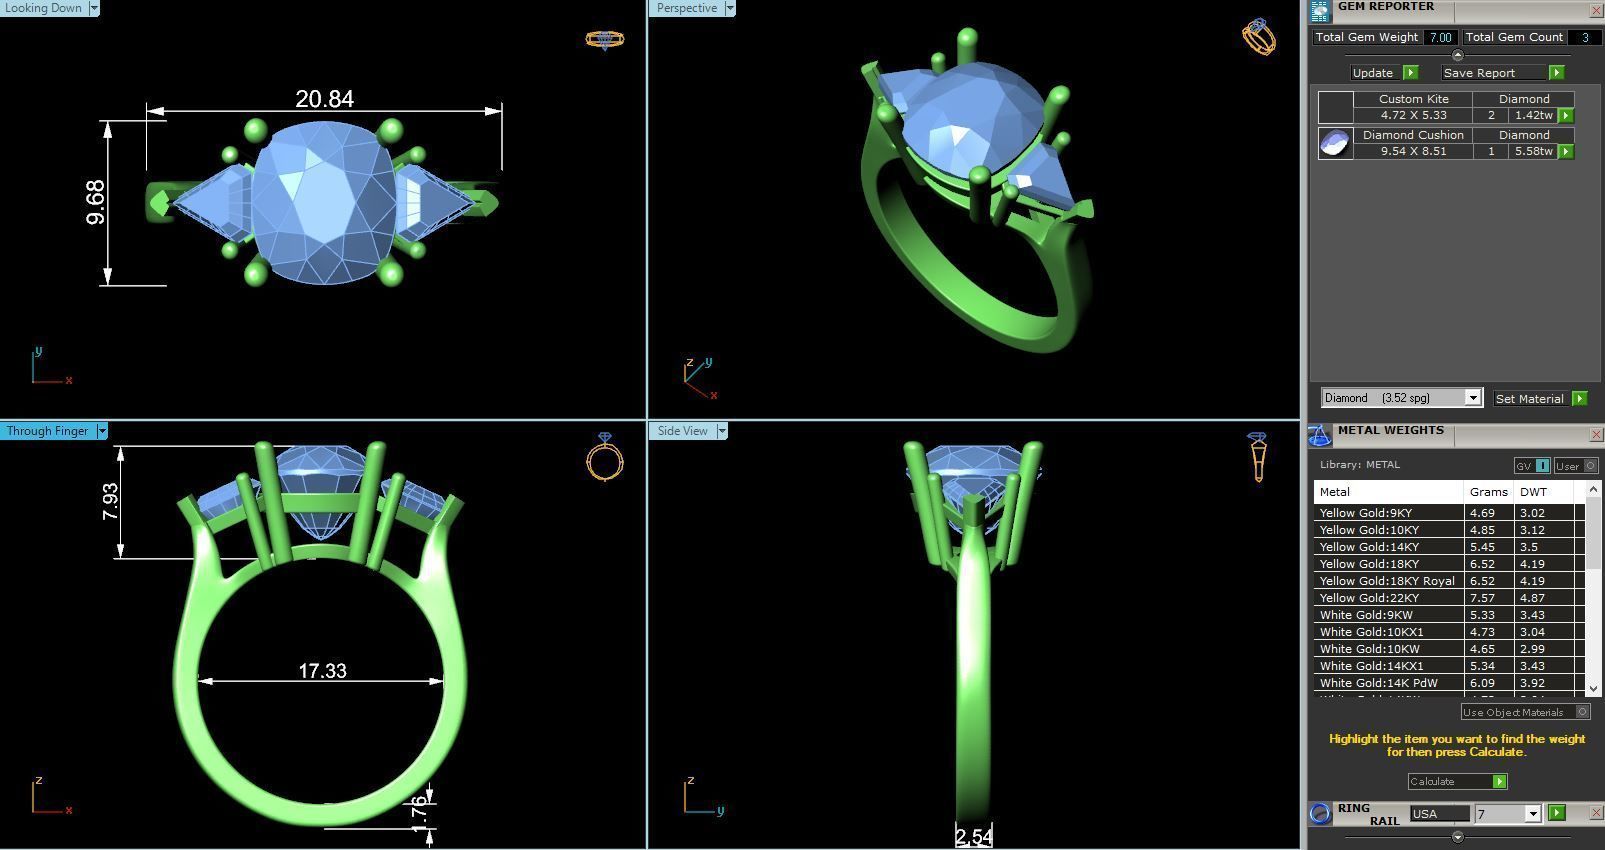Click the DWT column header
Screen dimensions: 1605x850
point(1544,492)
